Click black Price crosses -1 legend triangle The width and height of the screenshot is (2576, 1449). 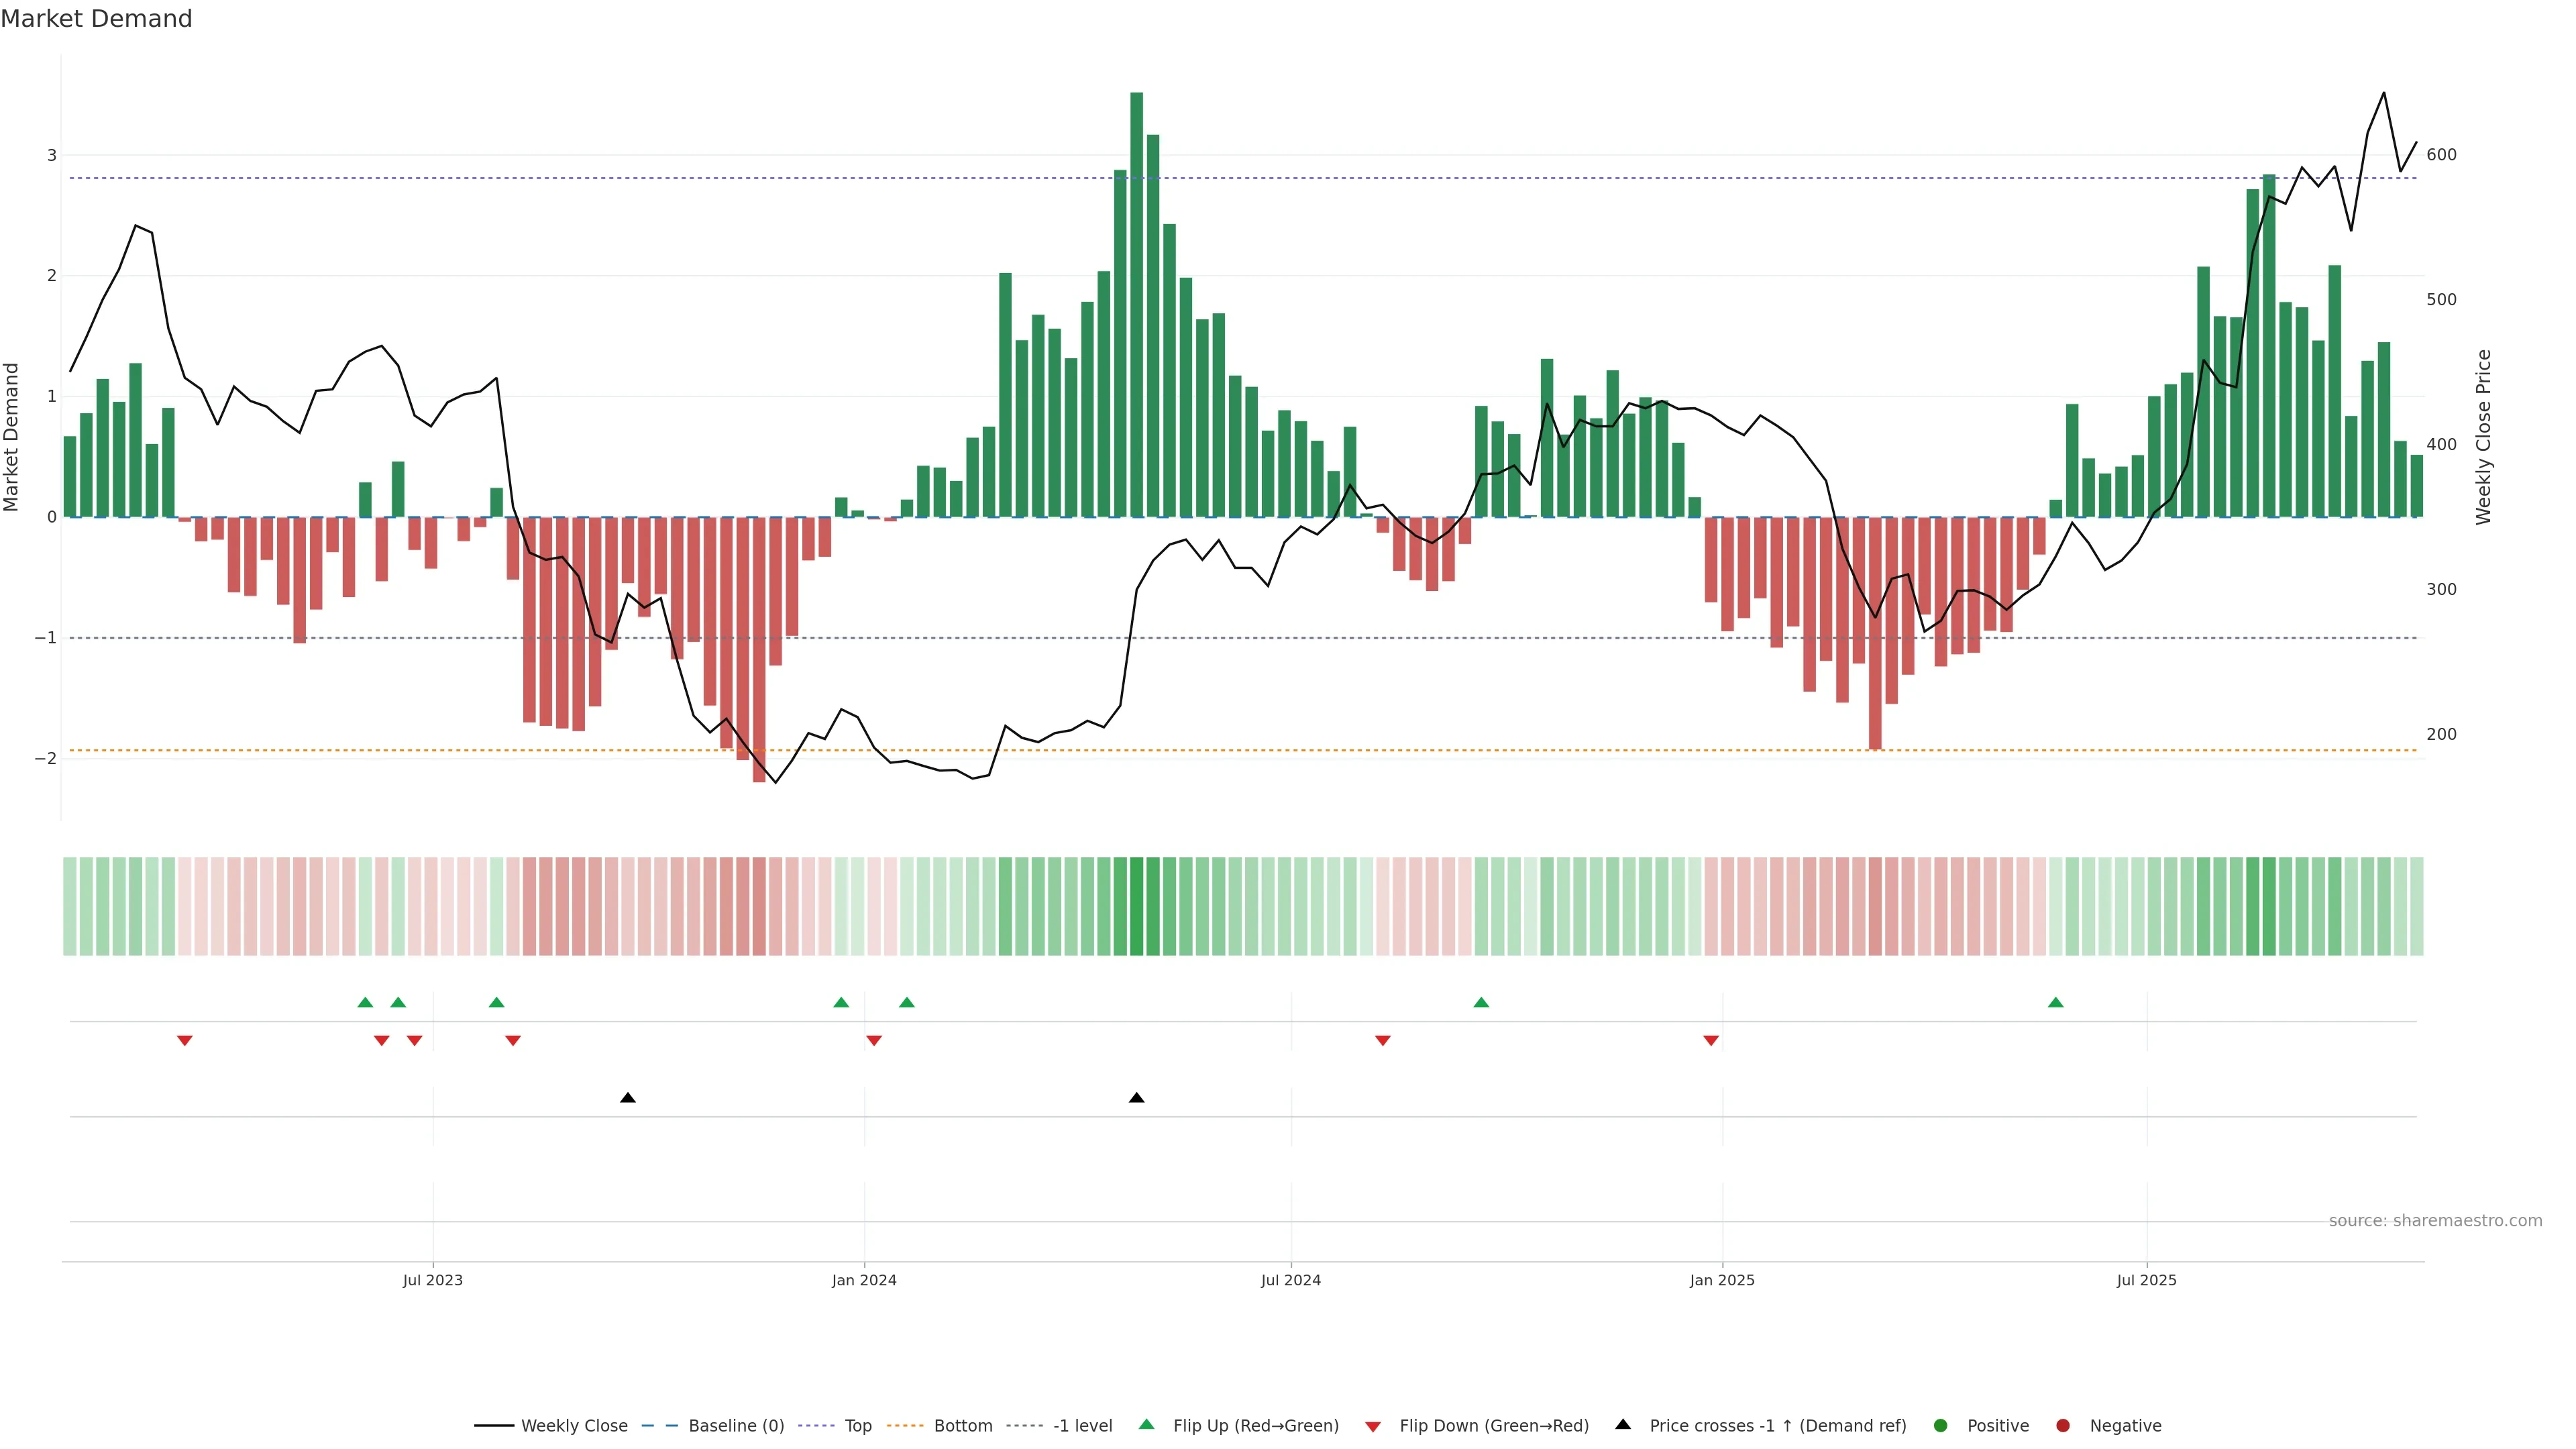1623,1425
